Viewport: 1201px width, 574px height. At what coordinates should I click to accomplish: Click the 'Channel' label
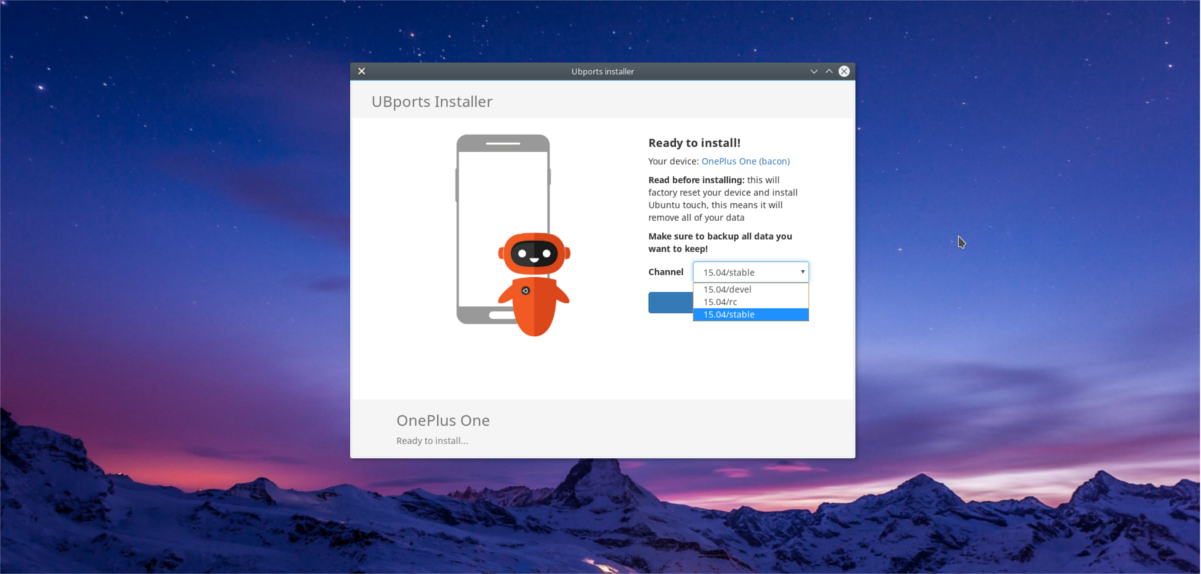pyautogui.click(x=666, y=272)
